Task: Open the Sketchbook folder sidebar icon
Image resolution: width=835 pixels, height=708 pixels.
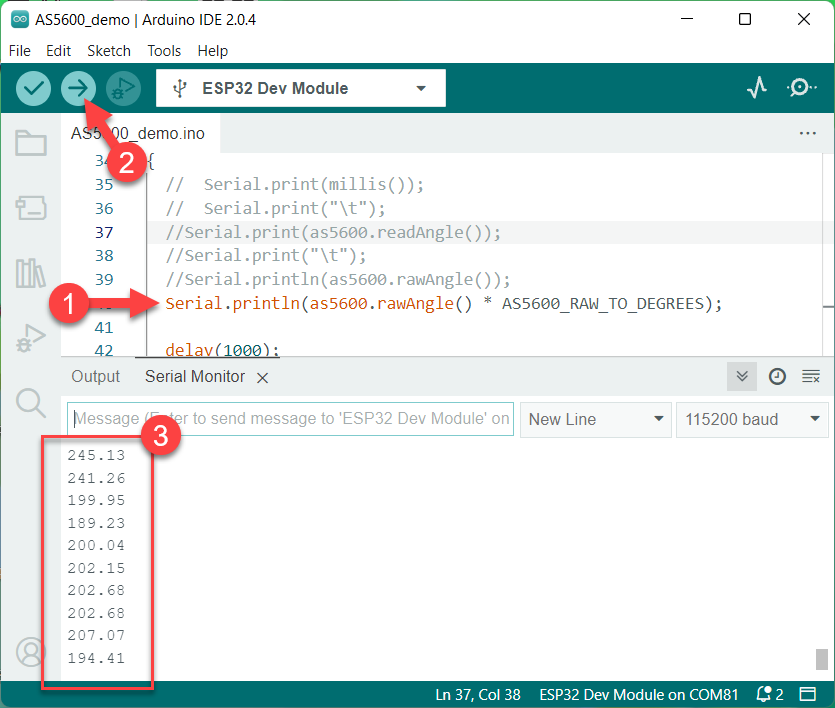Action: point(31,143)
